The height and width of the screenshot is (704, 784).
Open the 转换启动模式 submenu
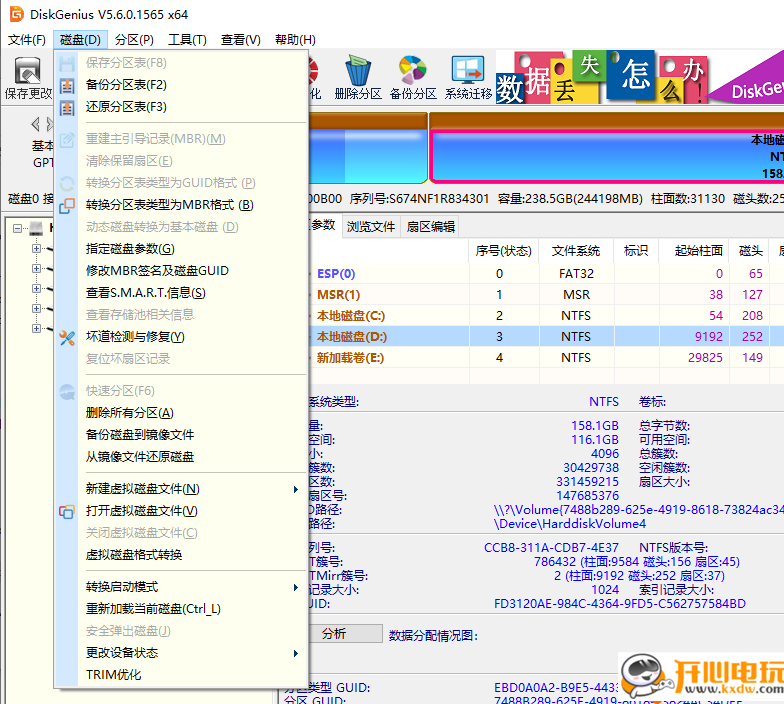point(181,587)
